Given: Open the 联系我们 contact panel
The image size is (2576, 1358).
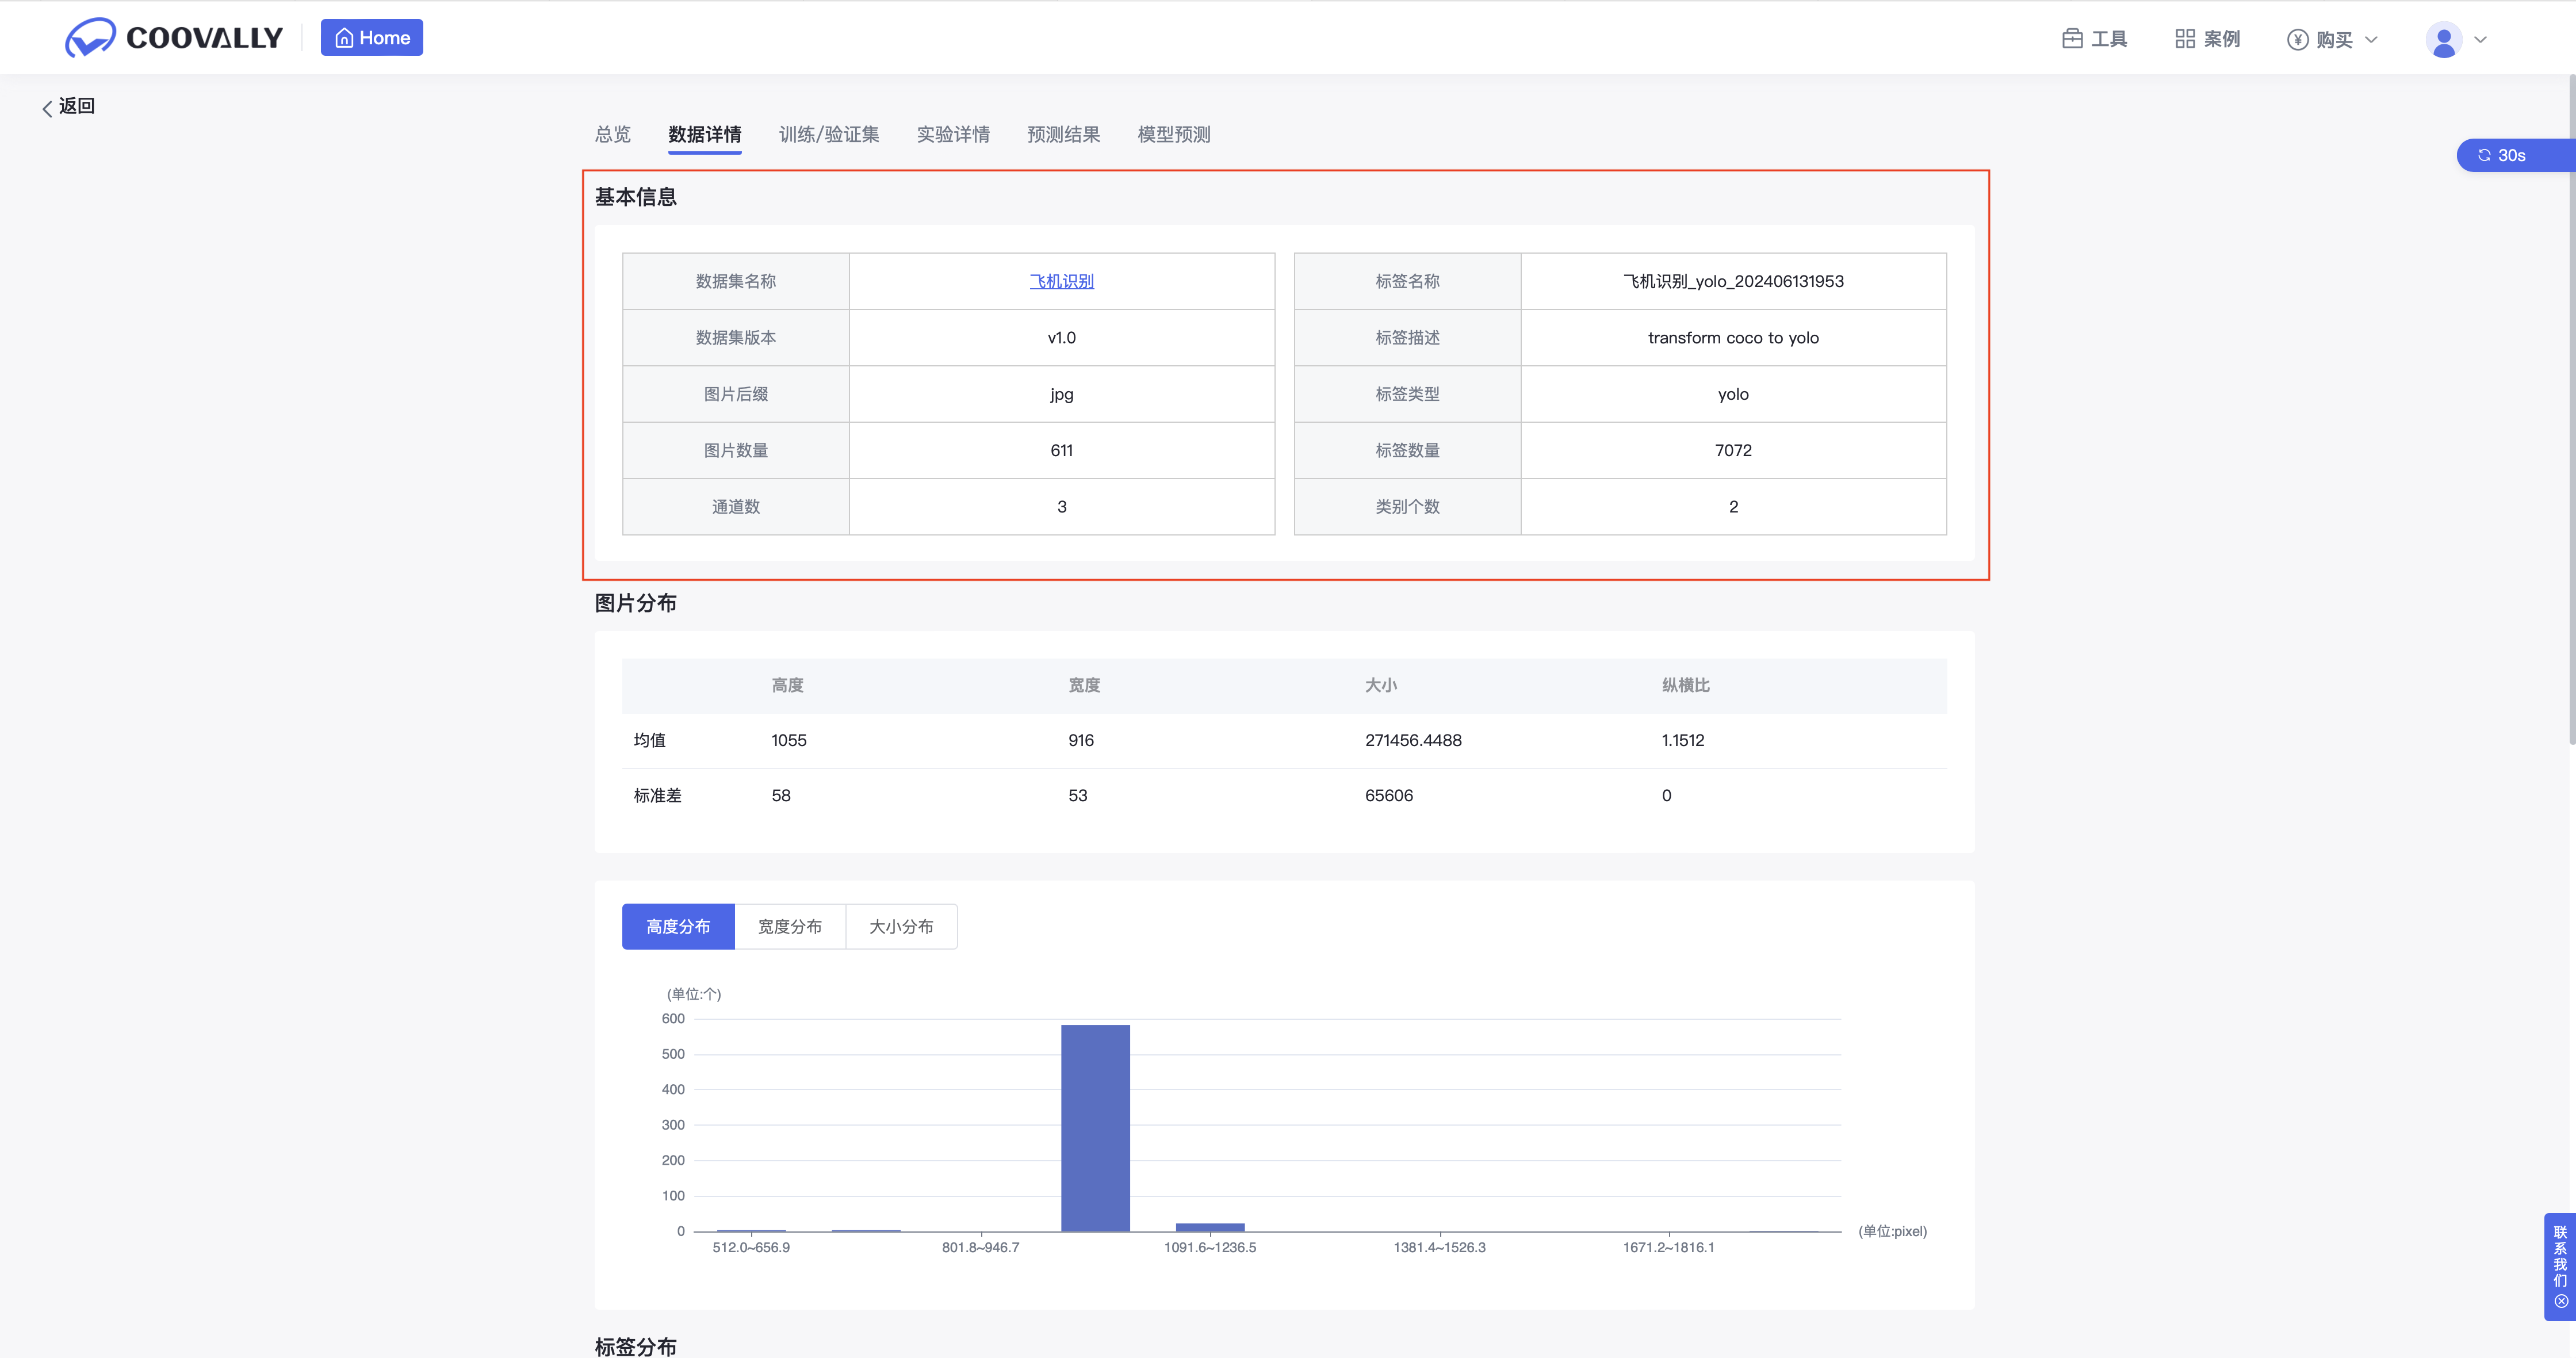Looking at the screenshot, I should (2560, 1256).
